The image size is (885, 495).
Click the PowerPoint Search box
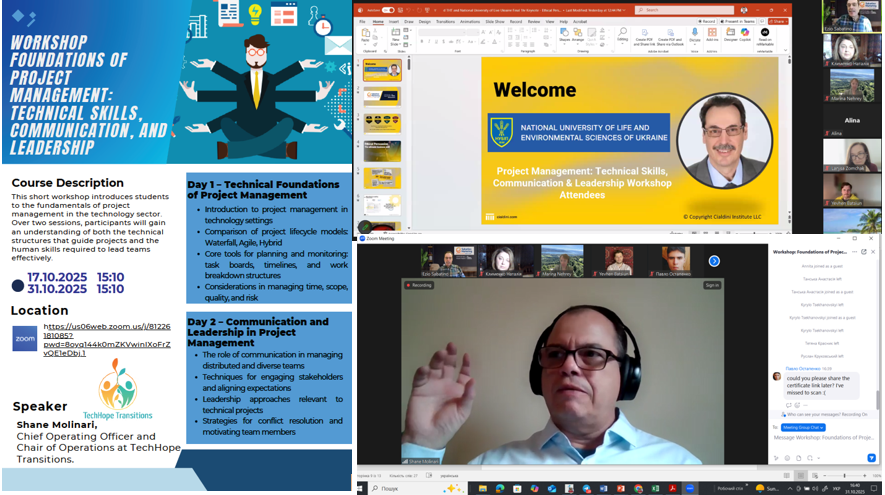[684, 10]
